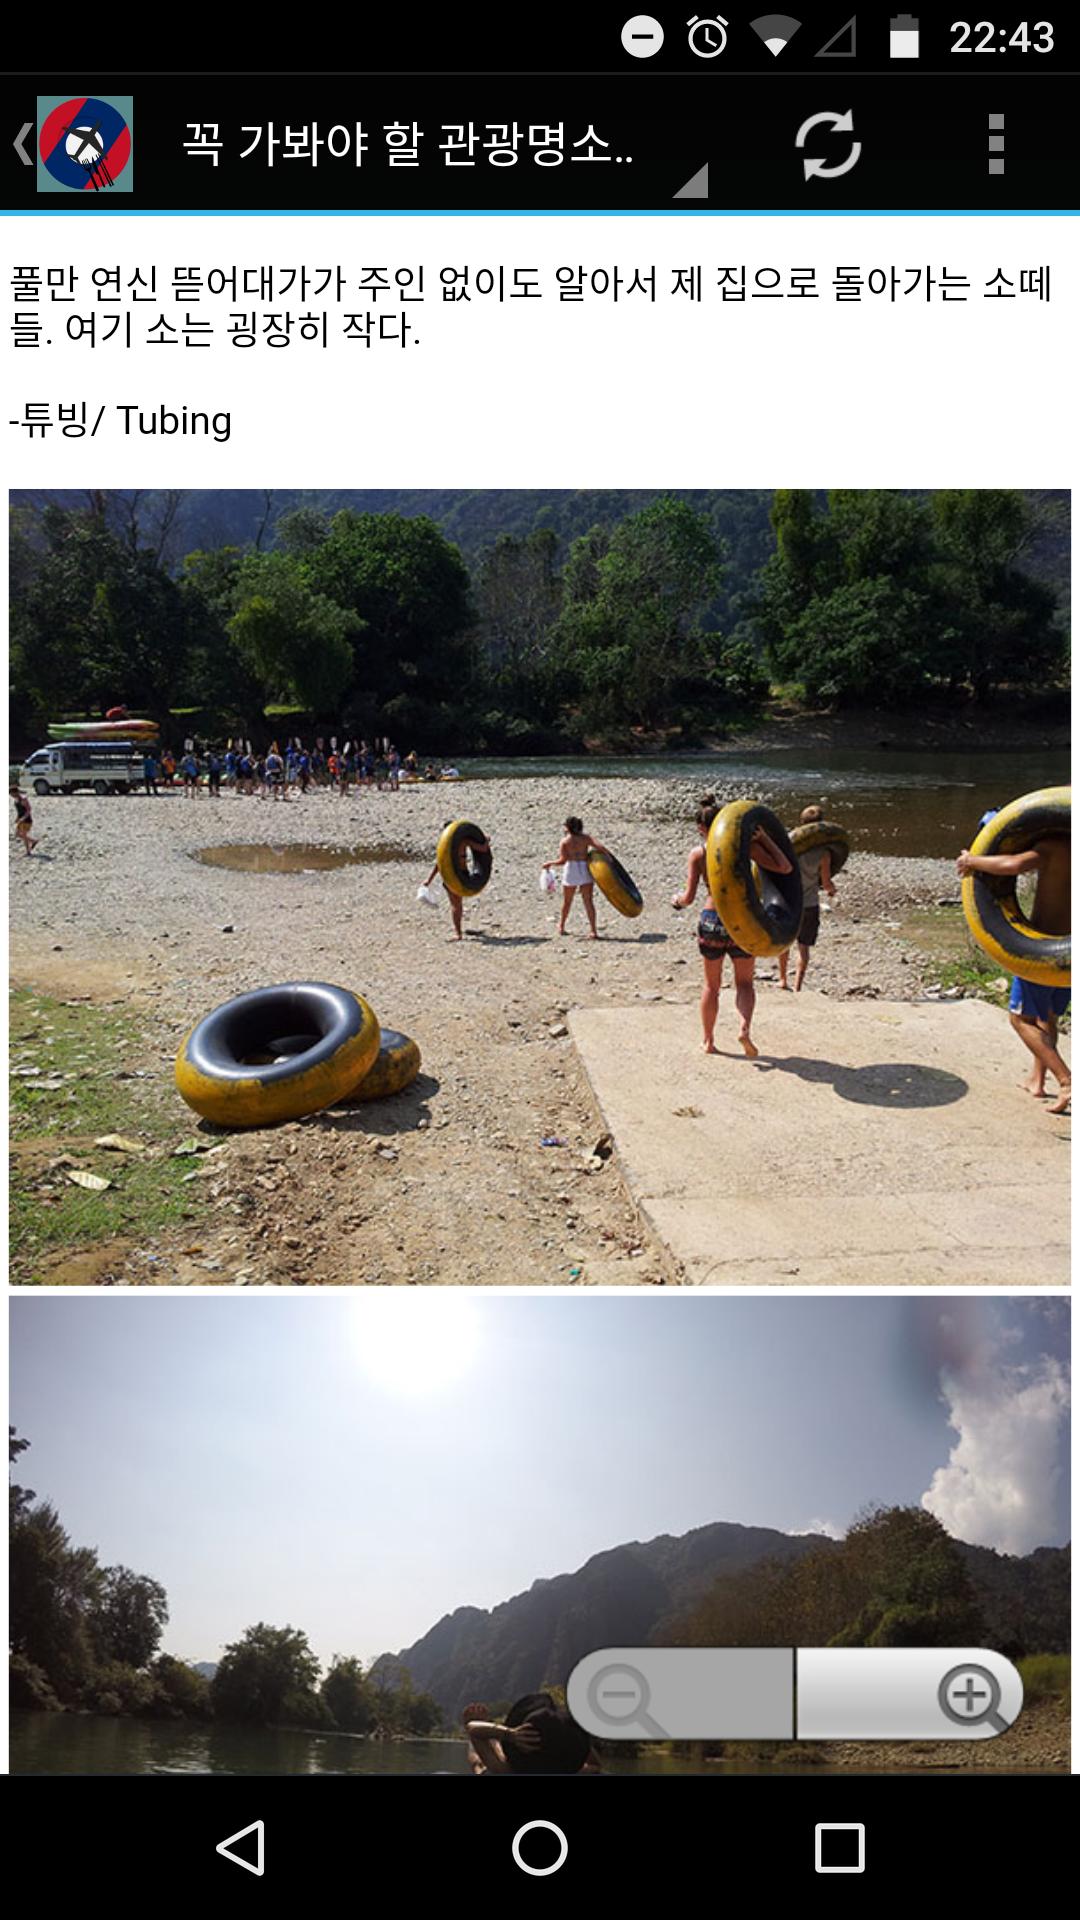
Task: Zoom in with the plus magnifier
Action: (910, 1694)
